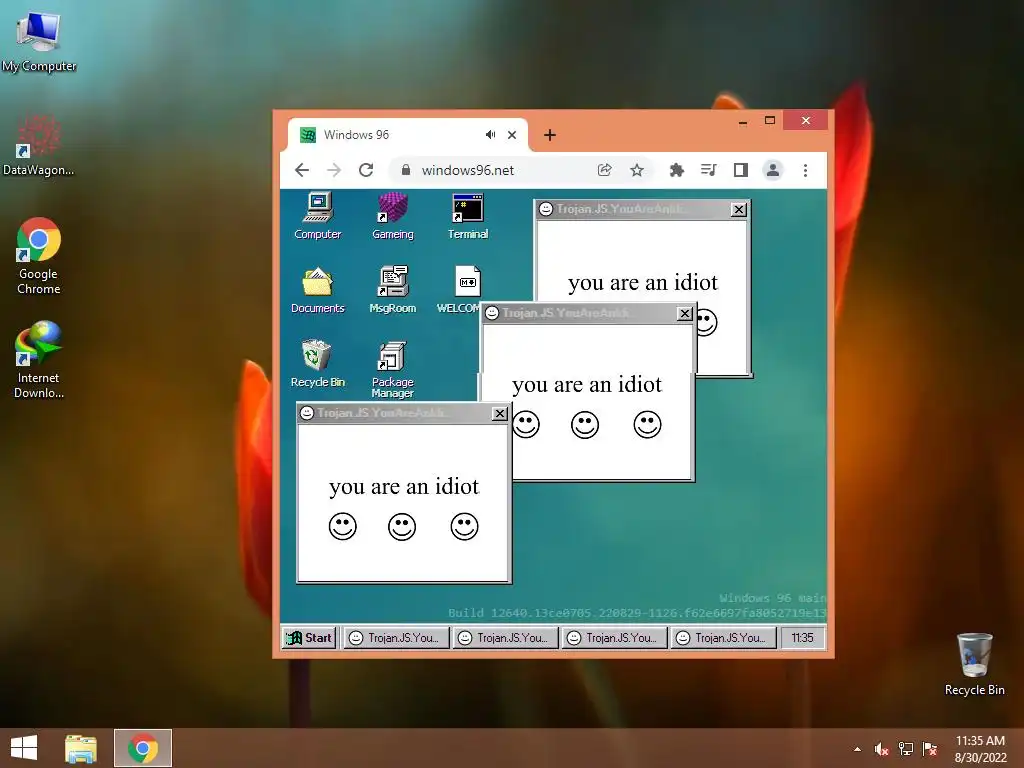This screenshot has width=1024, height=768.
Task: Open Internet Download Manager desktop shortcut
Action: click(x=39, y=359)
